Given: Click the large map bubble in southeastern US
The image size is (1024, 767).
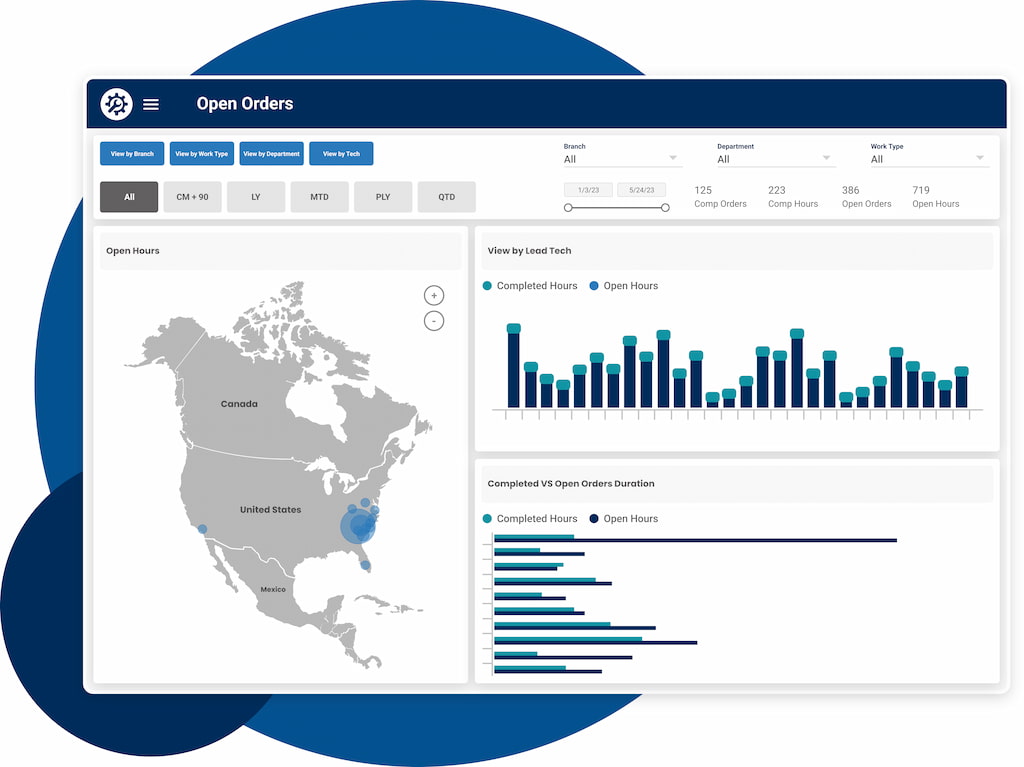Looking at the screenshot, I should [358, 526].
